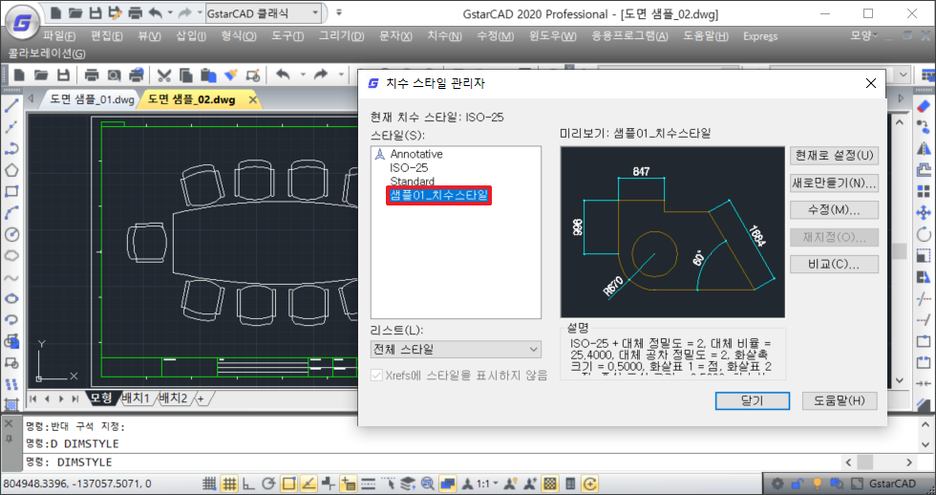Screen dimensions: 936x495
Task: Select the Polygon draw tool
Action: [x=12, y=169]
